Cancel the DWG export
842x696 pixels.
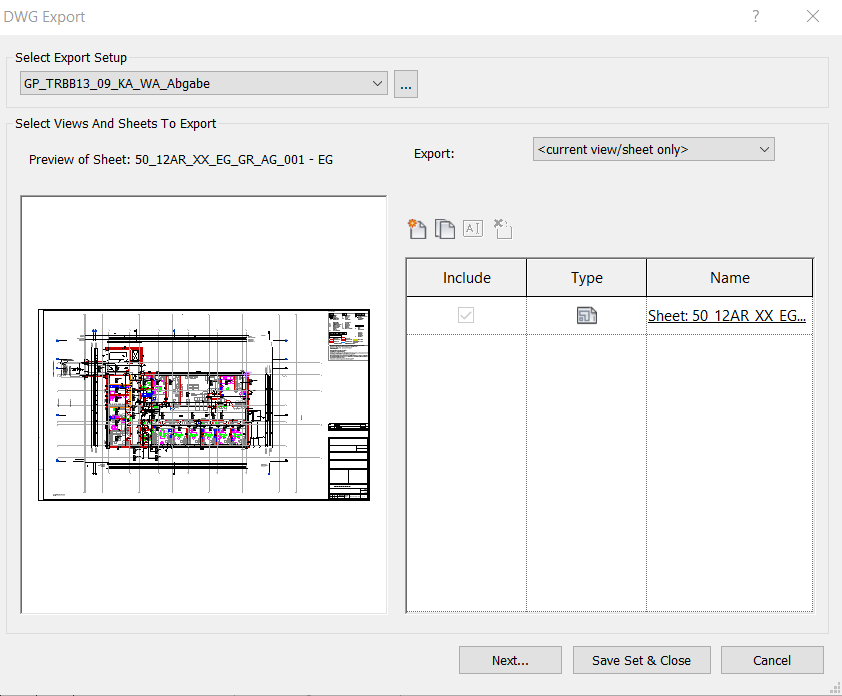(772, 660)
